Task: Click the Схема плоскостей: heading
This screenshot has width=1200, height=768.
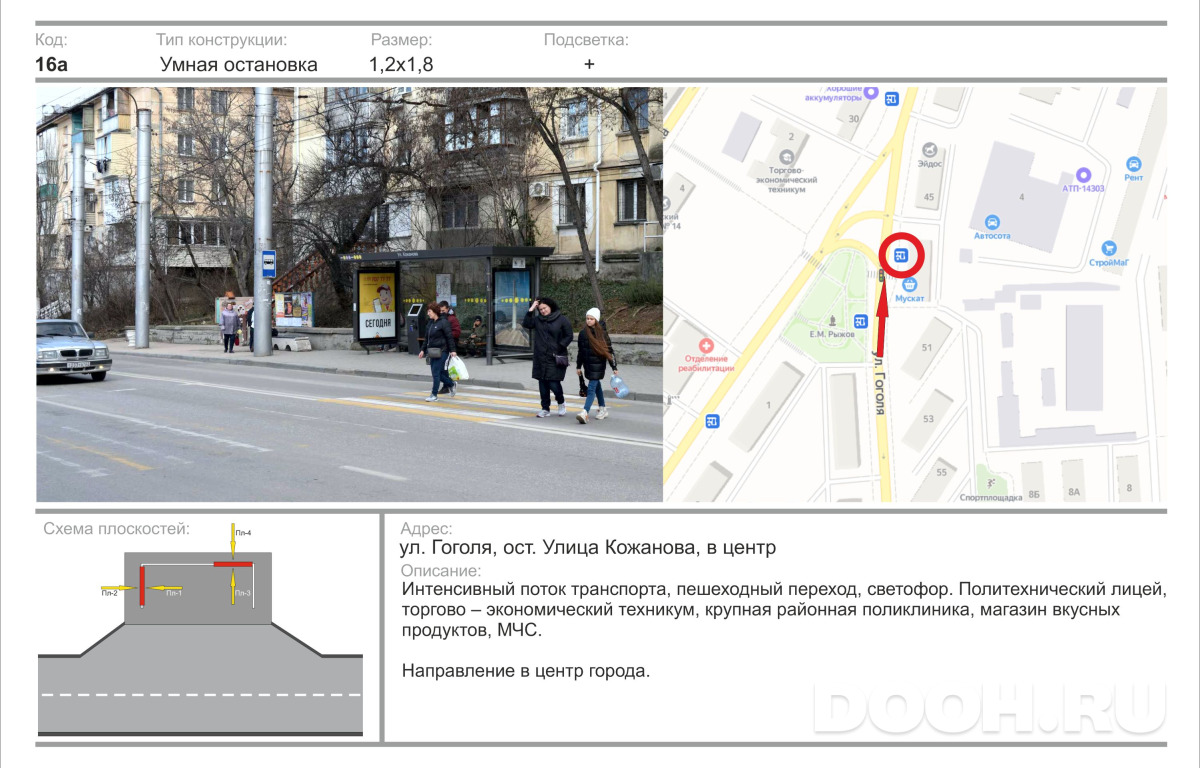Action: coord(116,529)
